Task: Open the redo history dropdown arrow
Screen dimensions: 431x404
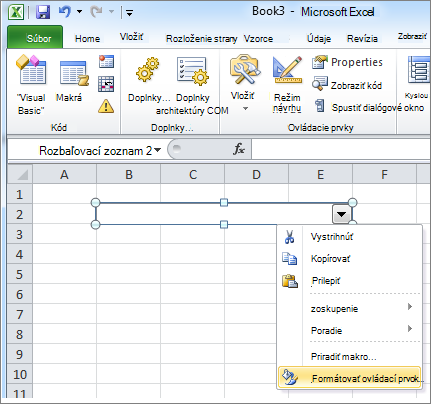Action: pos(111,12)
